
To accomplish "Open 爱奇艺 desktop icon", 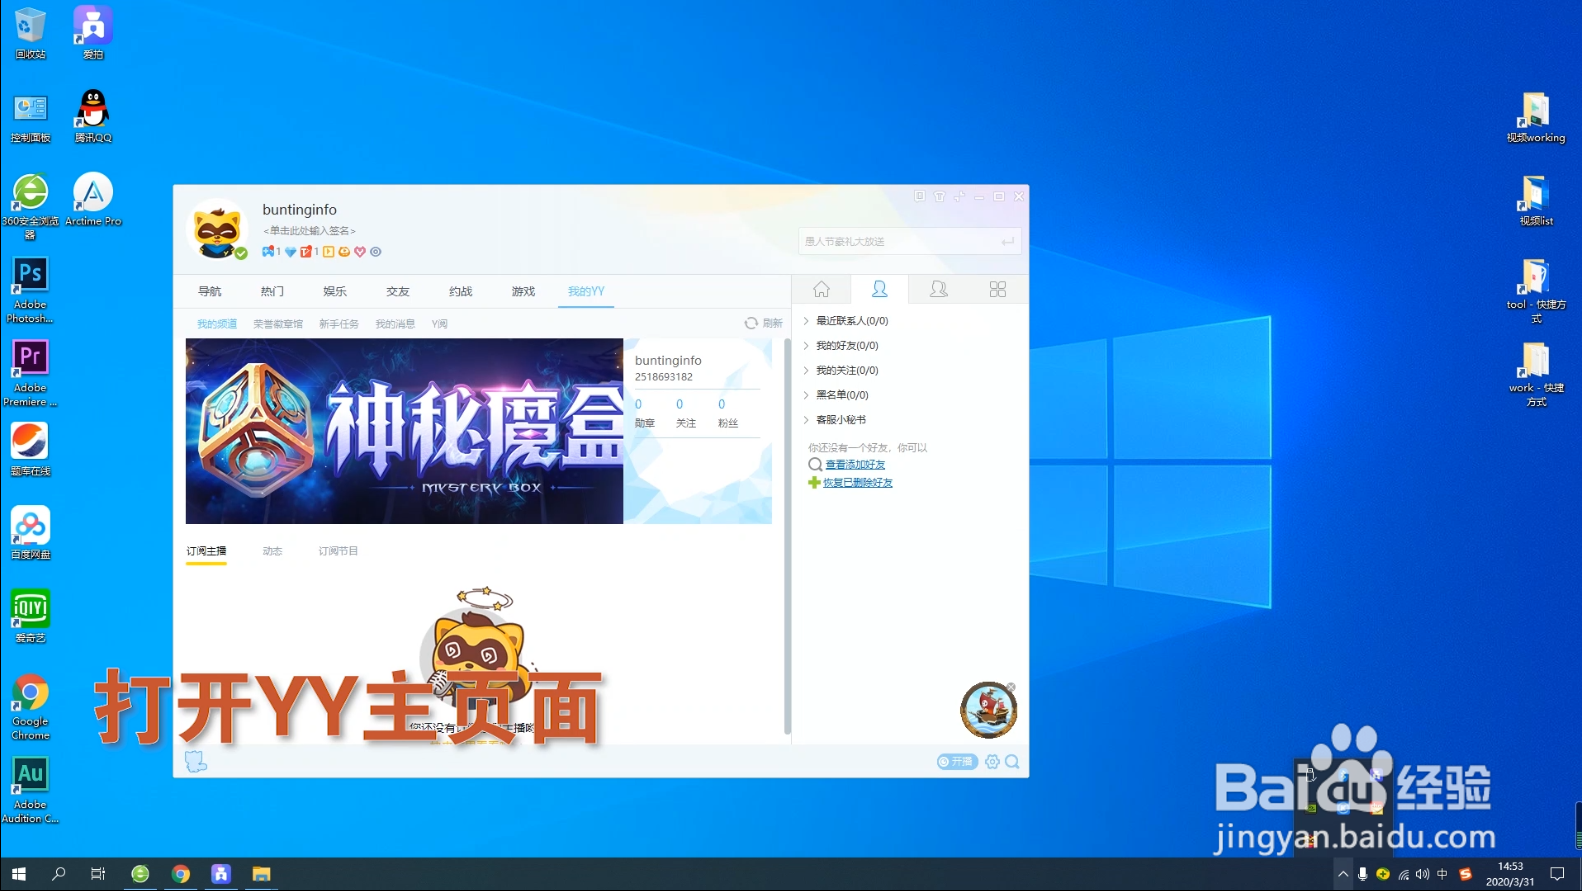I will (30, 615).
